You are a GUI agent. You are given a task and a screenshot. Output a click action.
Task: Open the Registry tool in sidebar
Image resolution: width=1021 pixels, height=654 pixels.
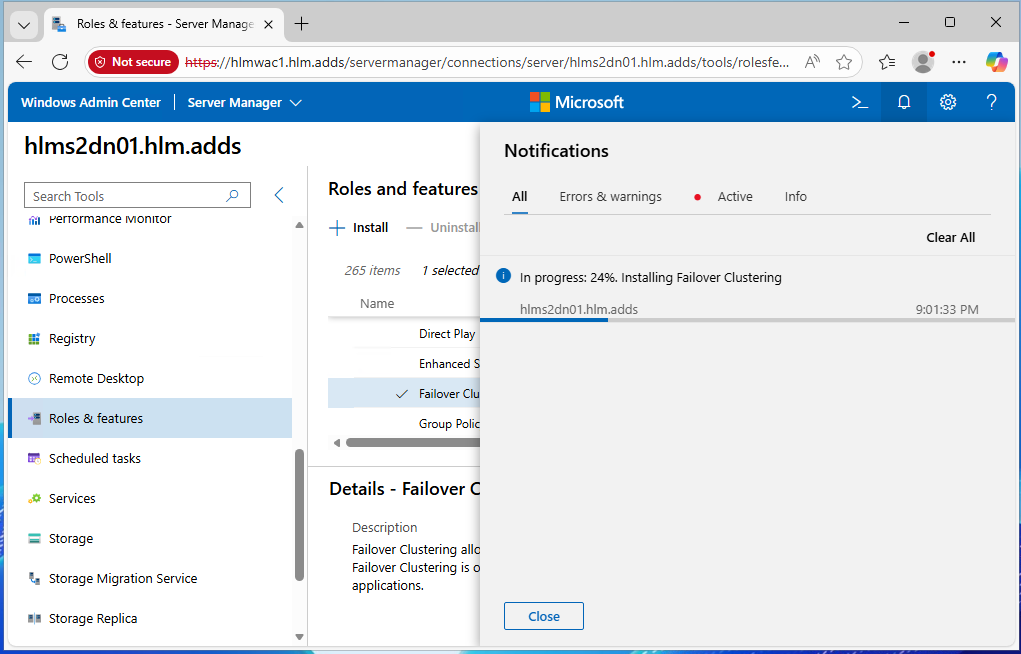[72, 338]
